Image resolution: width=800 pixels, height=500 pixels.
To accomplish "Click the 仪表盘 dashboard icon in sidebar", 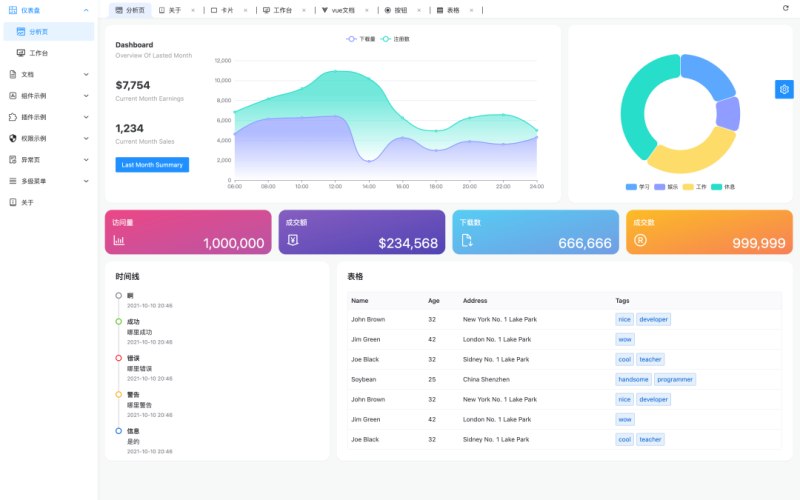I will click(x=13, y=10).
